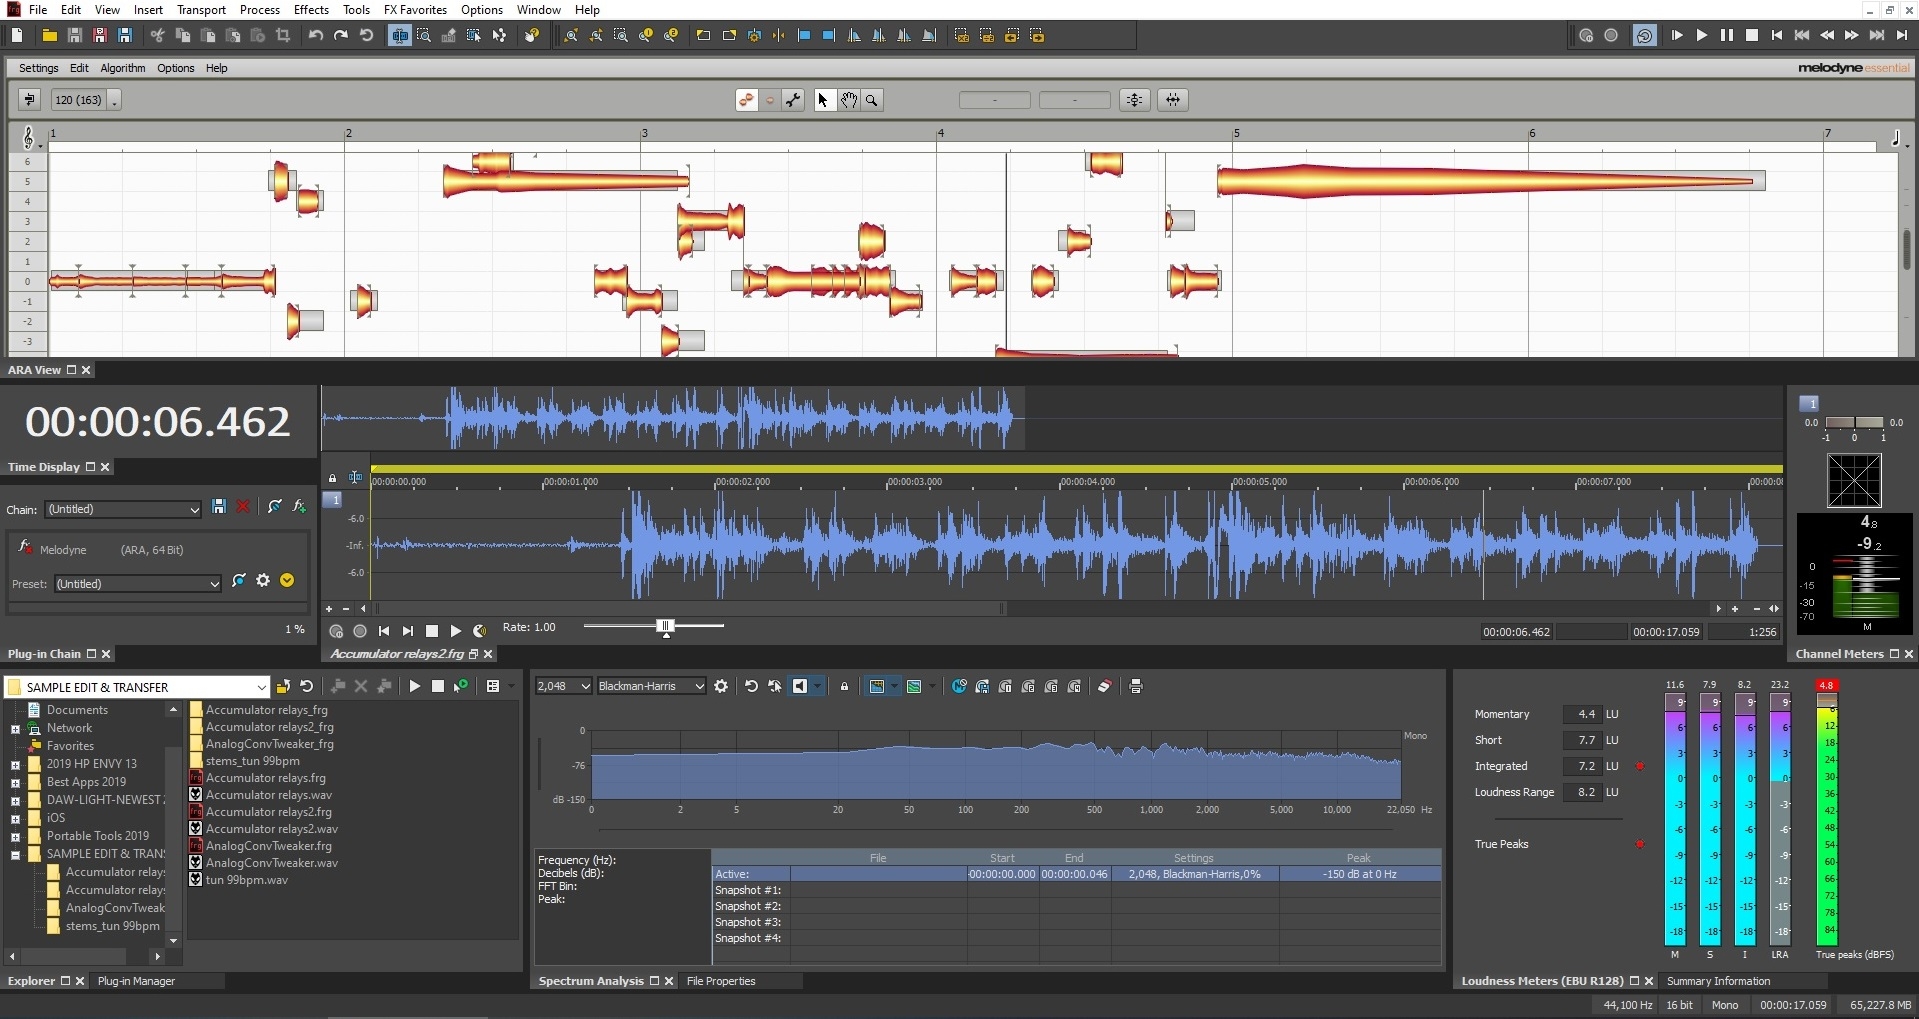Click the Melodyne wrench note assignment icon
Viewport: 1919px width, 1019px height.
click(793, 100)
